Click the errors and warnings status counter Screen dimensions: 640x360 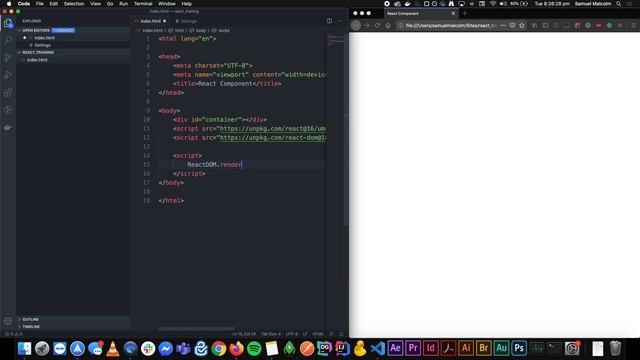pos(14,334)
